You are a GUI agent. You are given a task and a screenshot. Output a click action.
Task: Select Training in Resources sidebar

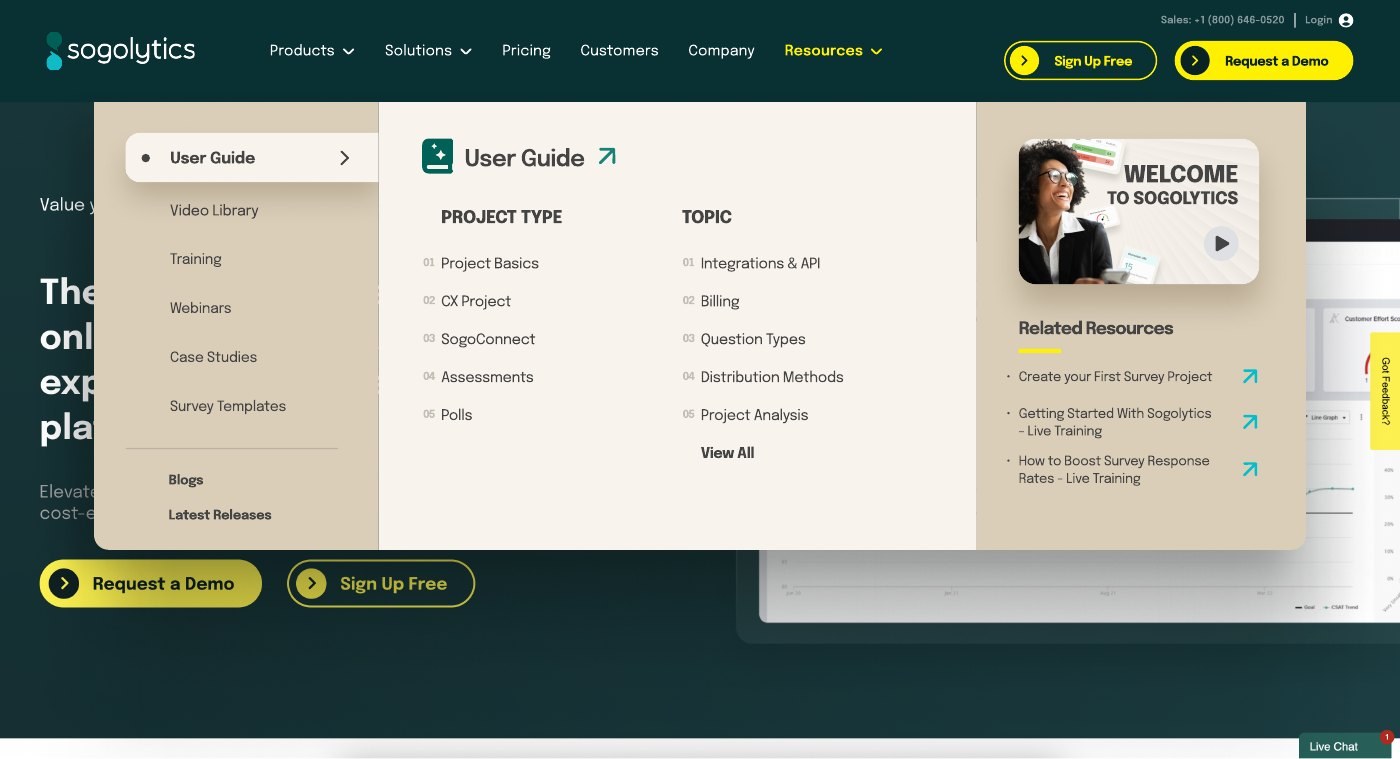(196, 259)
